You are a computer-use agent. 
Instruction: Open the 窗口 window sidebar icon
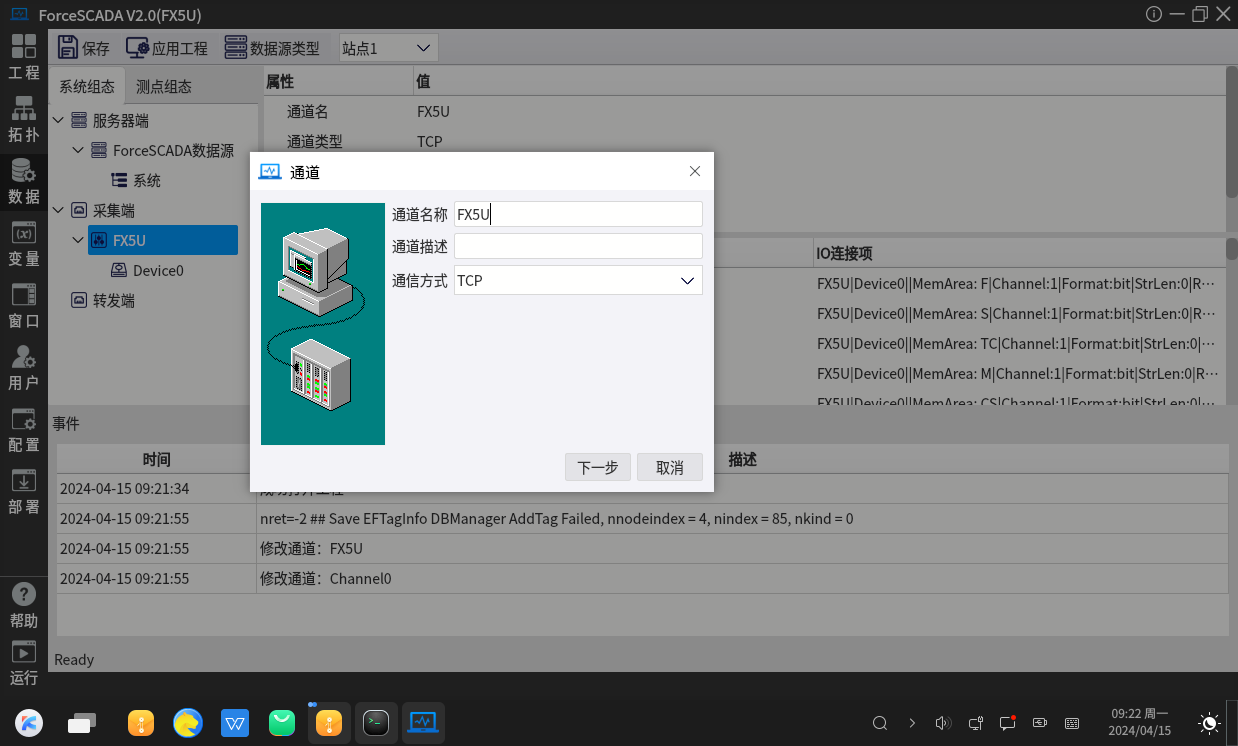pyautogui.click(x=23, y=305)
